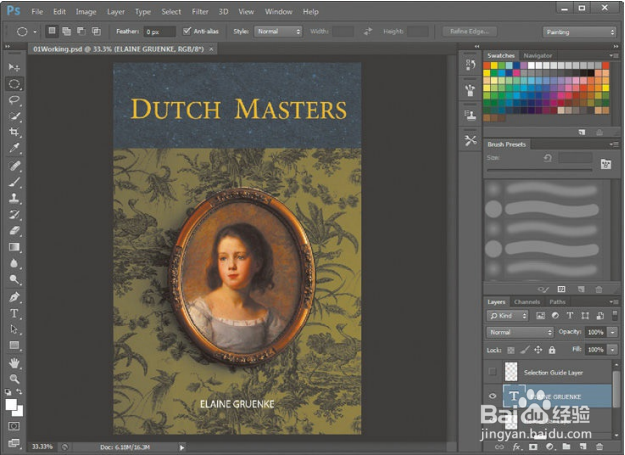Open the layer Kind filter dropdown
Screen dimensions: 625x455
507,316
